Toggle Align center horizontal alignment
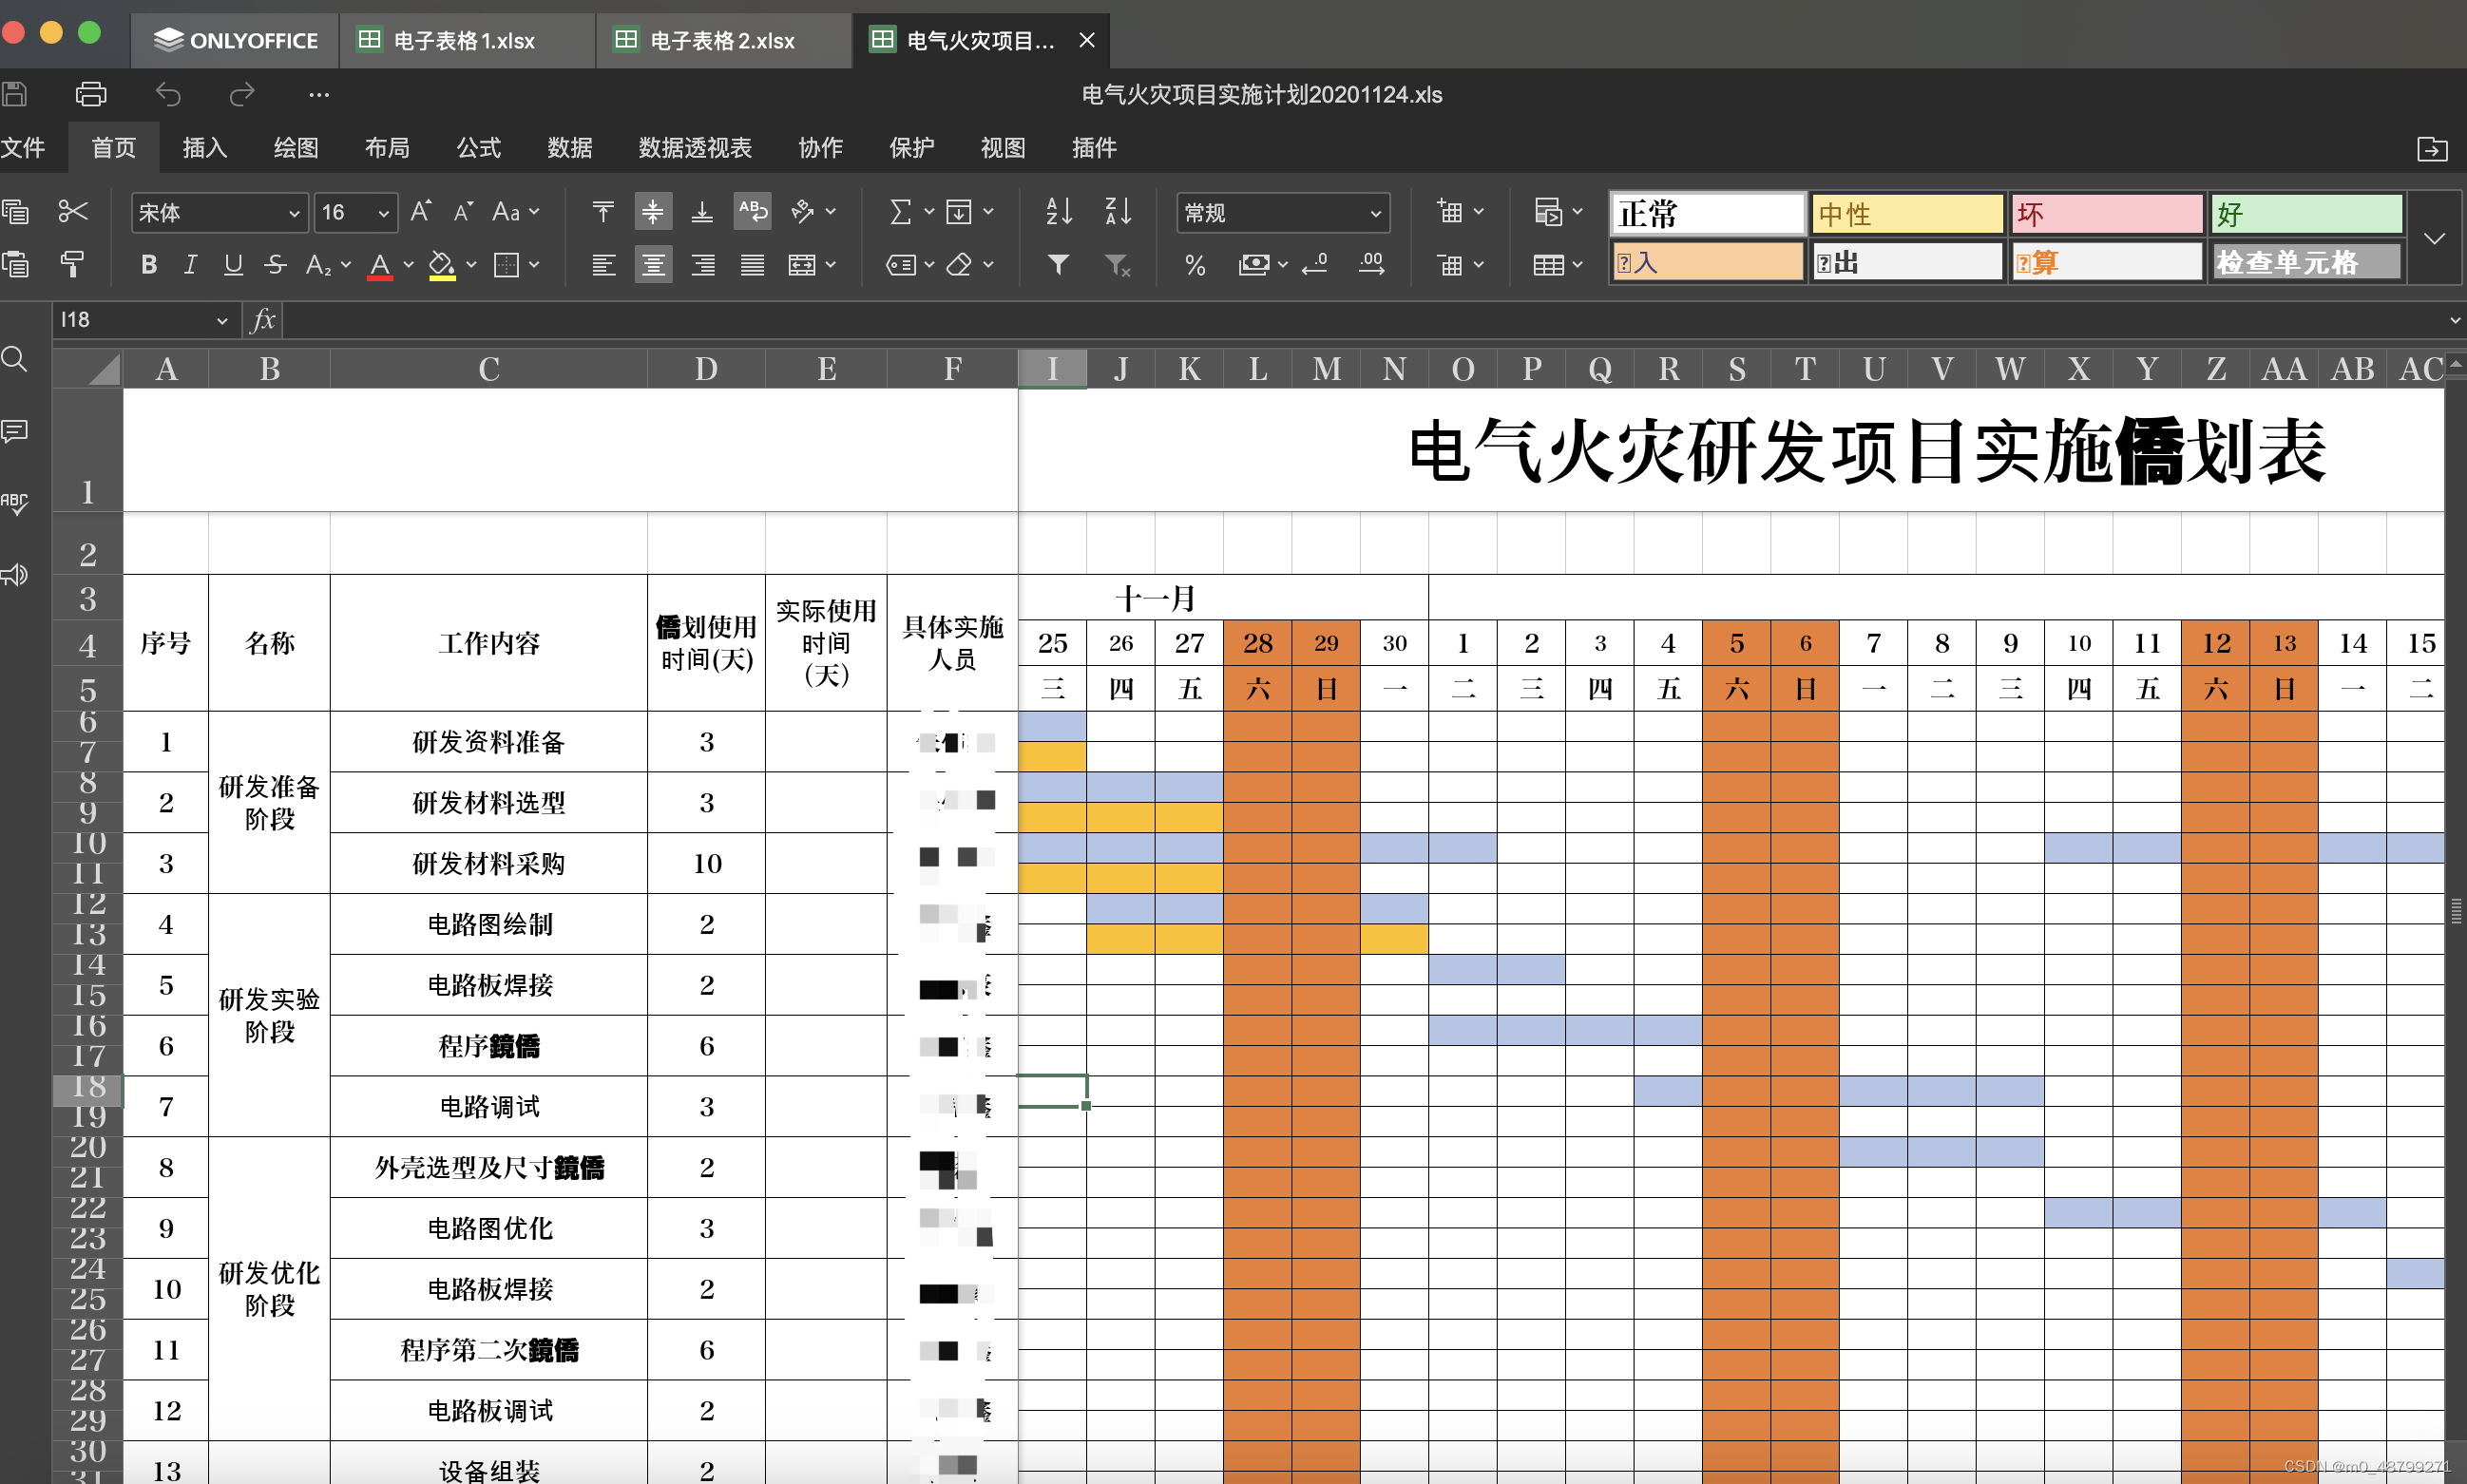2467x1484 pixels. click(653, 264)
